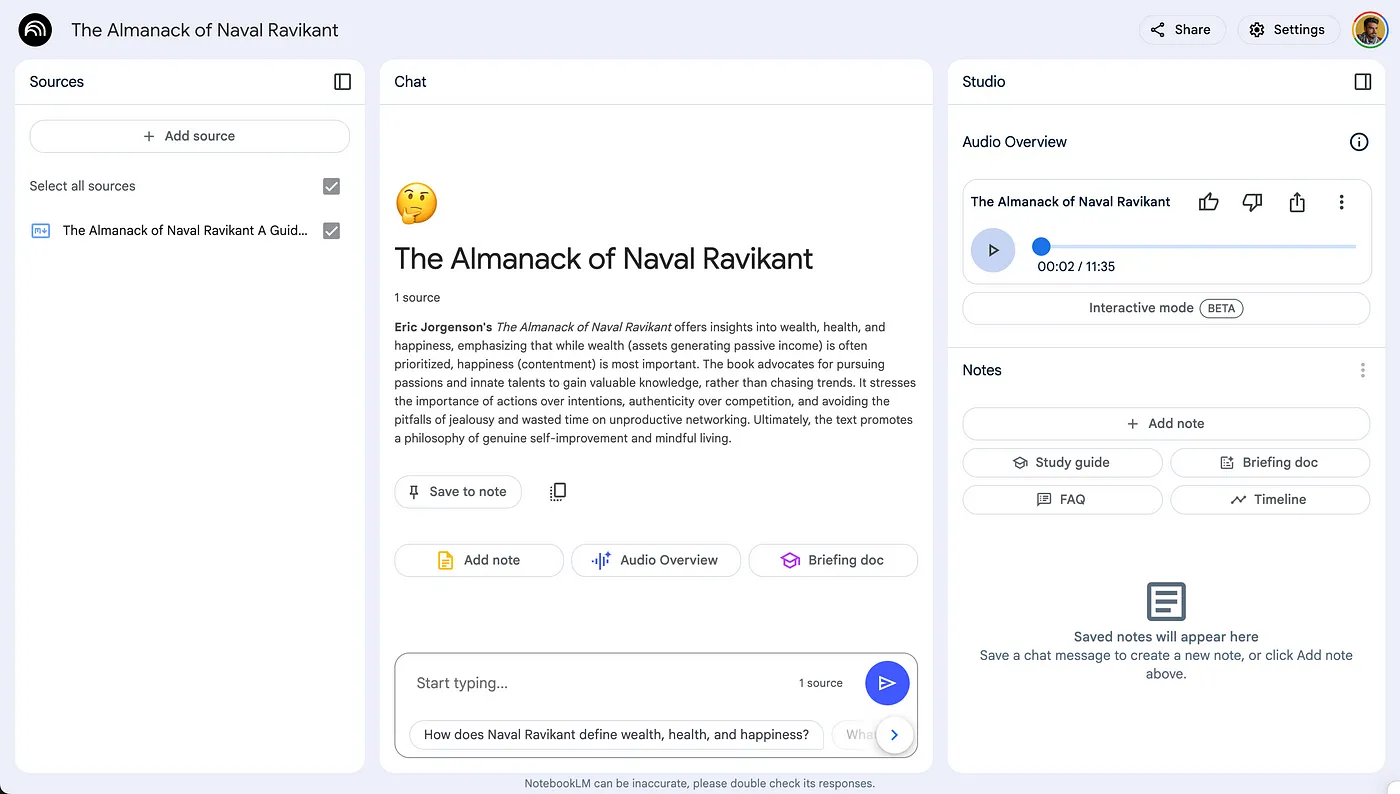Play the audio overview
Image resolution: width=1400 pixels, height=794 pixels.
pyautogui.click(x=993, y=250)
